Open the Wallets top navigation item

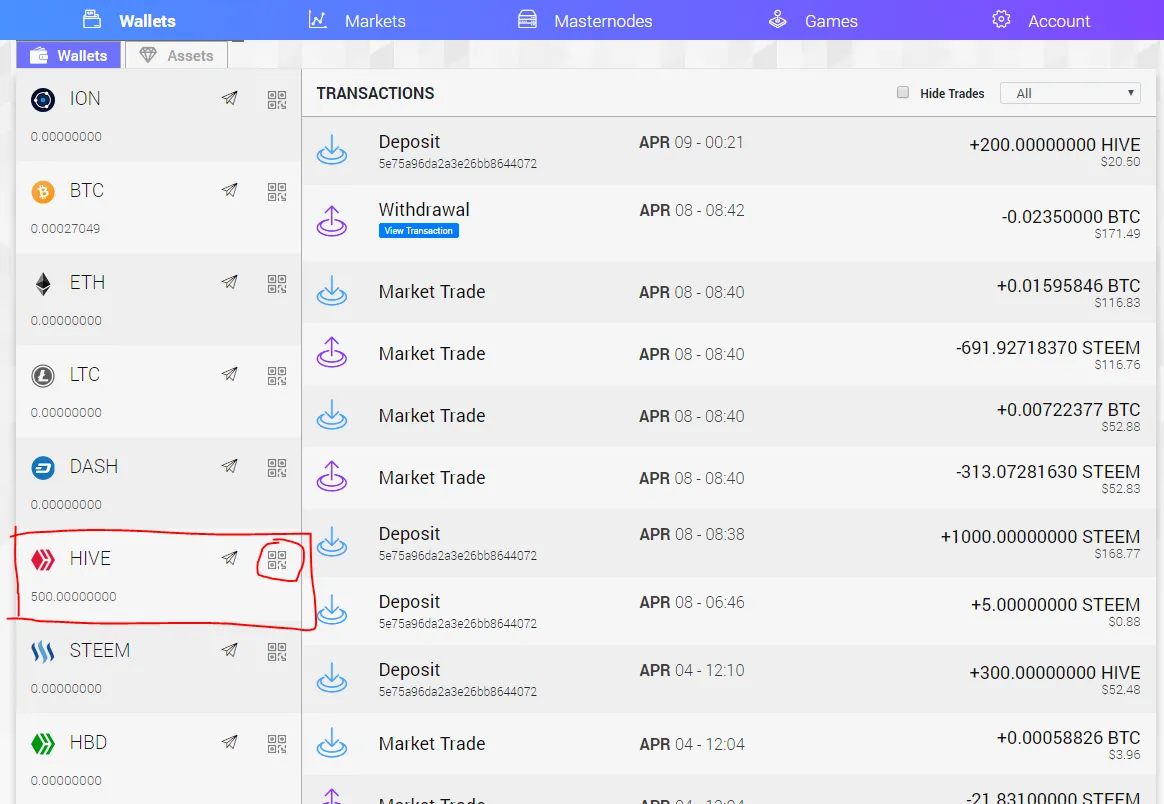click(x=129, y=20)
